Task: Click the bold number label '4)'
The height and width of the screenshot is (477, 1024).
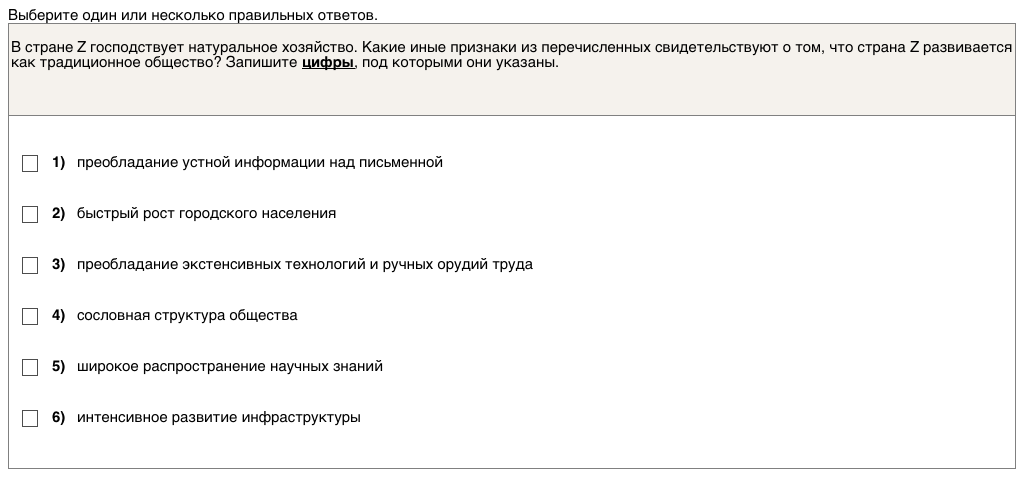Action: (x=58, y=315)
